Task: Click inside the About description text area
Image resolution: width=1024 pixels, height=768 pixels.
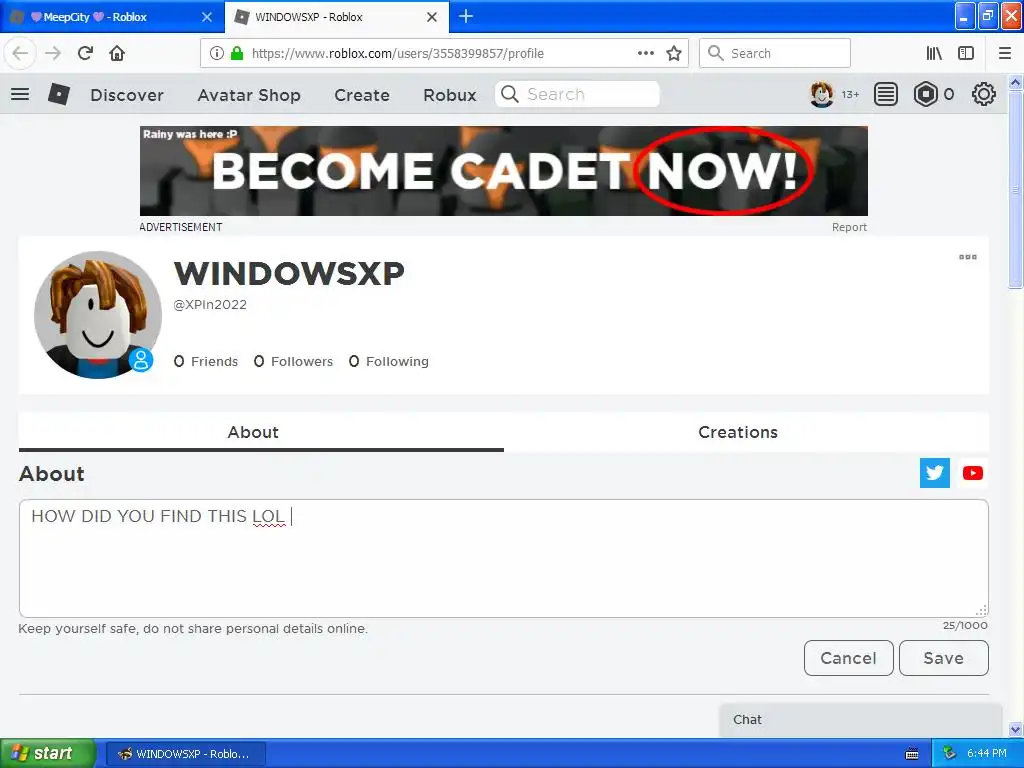Action: 504,558
